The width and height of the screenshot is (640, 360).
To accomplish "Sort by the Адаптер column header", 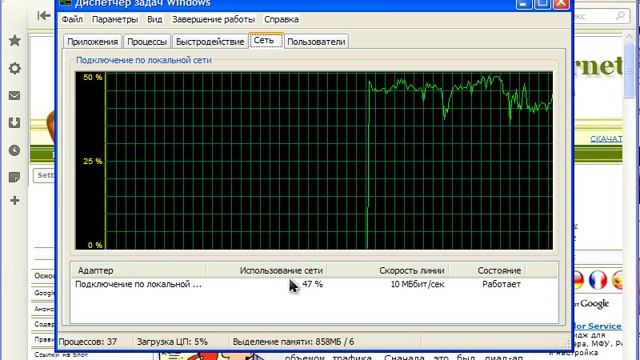I will tap(138, 271).
